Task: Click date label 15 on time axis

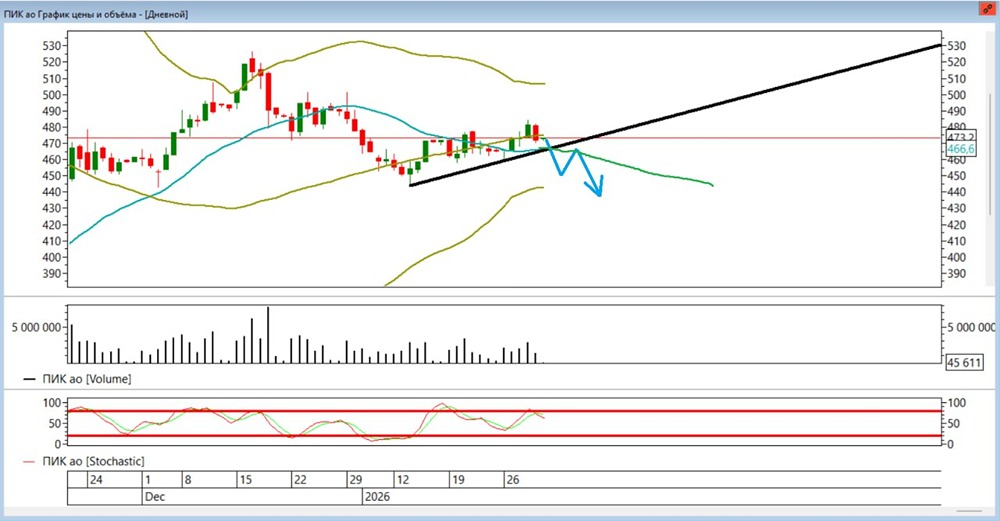Action: pyautogui.click(x=245, y=480)
